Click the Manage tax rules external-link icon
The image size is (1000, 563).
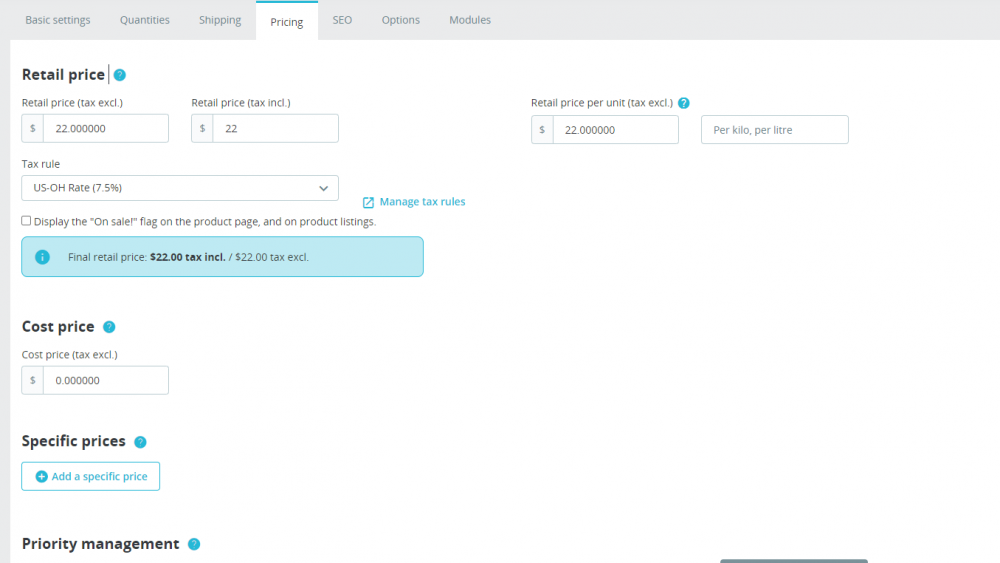(x=368, y=202)
